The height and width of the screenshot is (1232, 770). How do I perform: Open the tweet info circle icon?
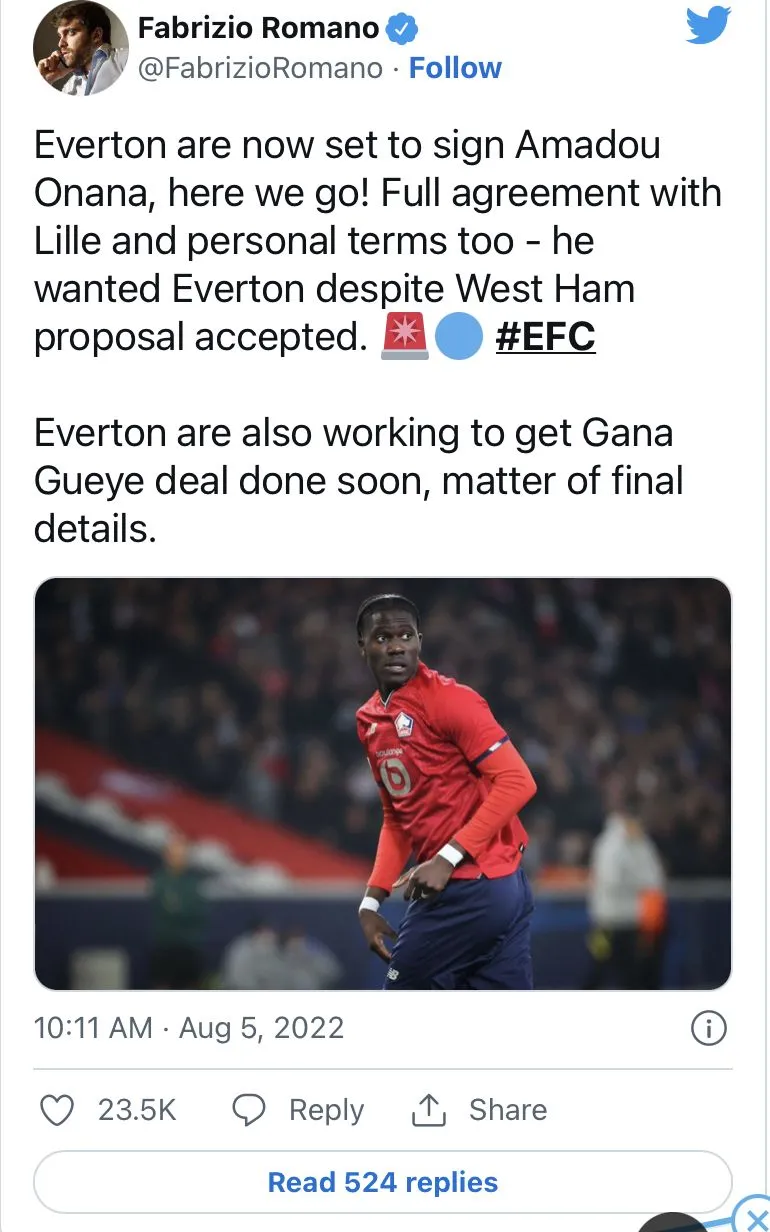(709, 1029)
